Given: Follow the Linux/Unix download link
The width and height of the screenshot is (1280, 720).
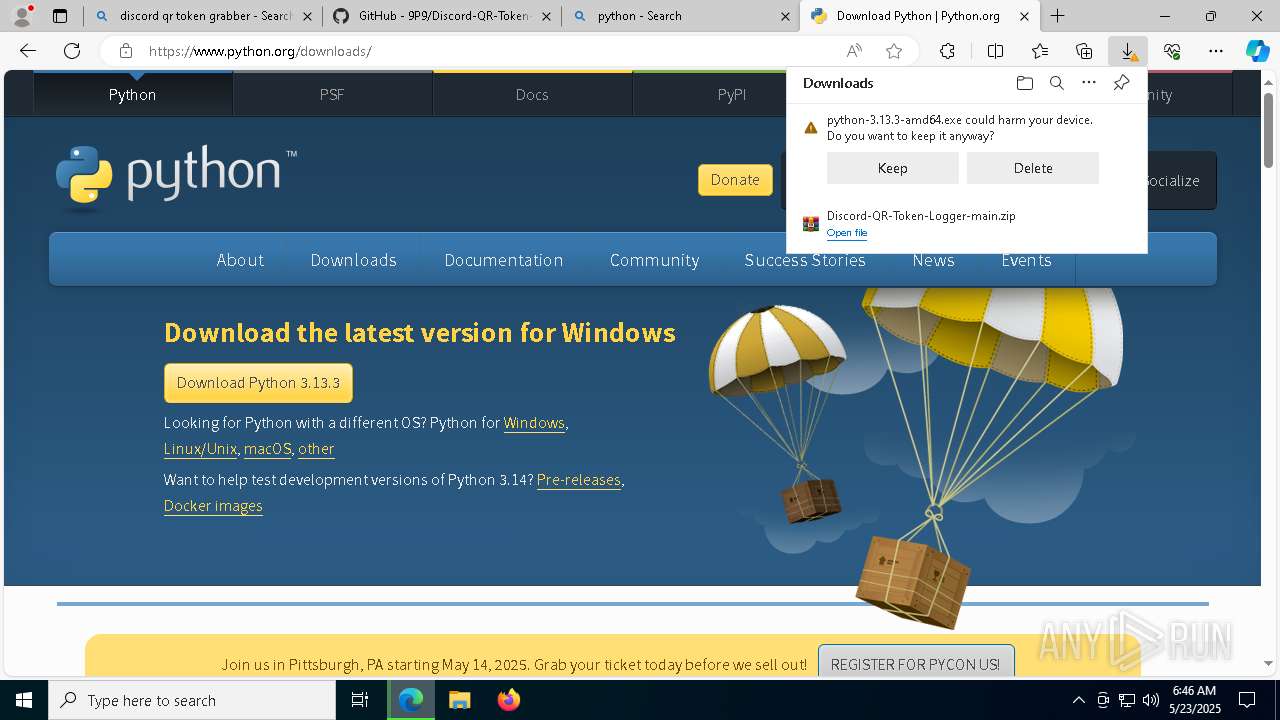Looking at the screenshot, I should pyautogui.click(x=200, y=449).
